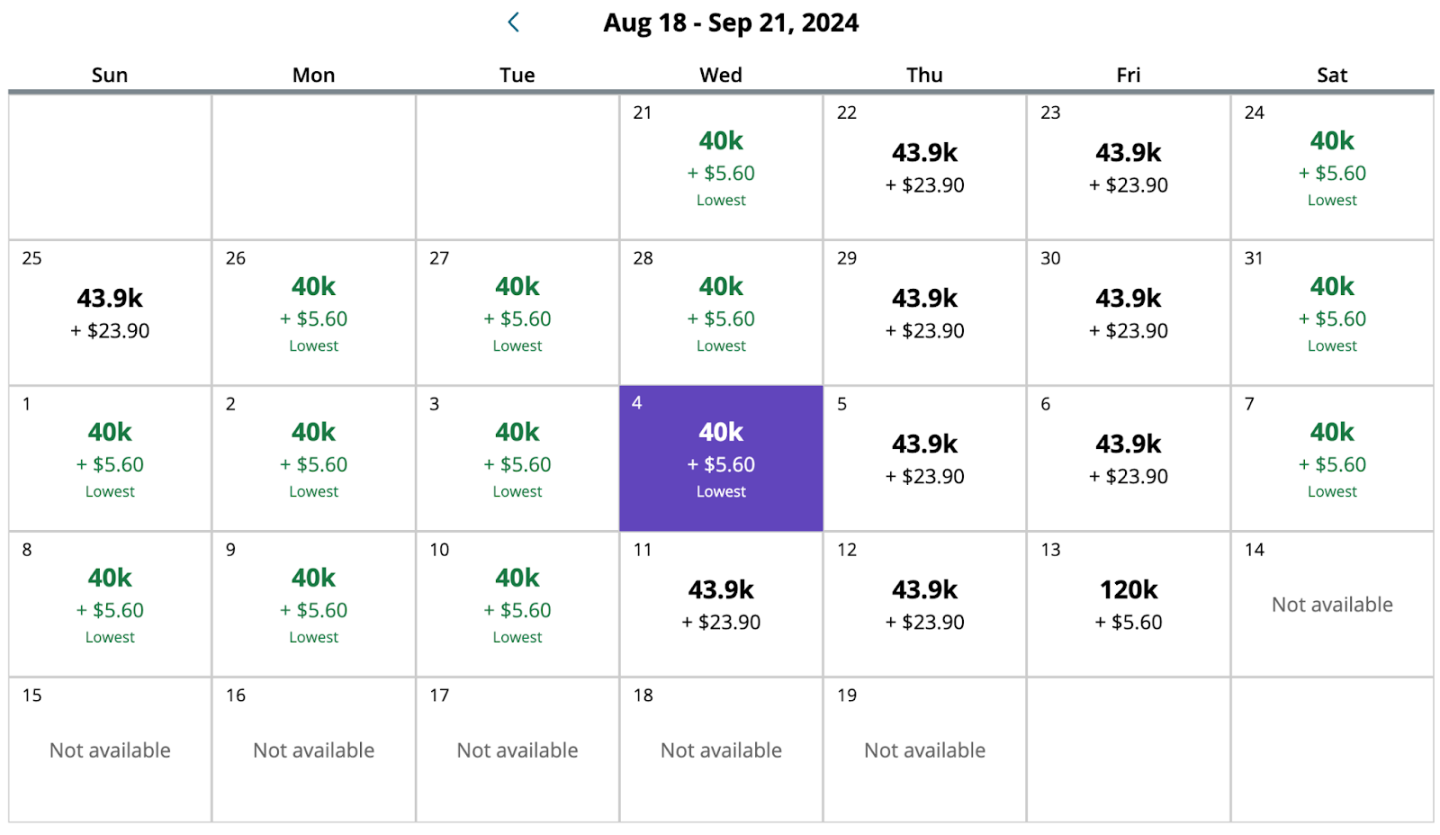Pick August 30 fare at 43.9k
The height and width of the screenshot is (835, 1440).
(1128, 313)
